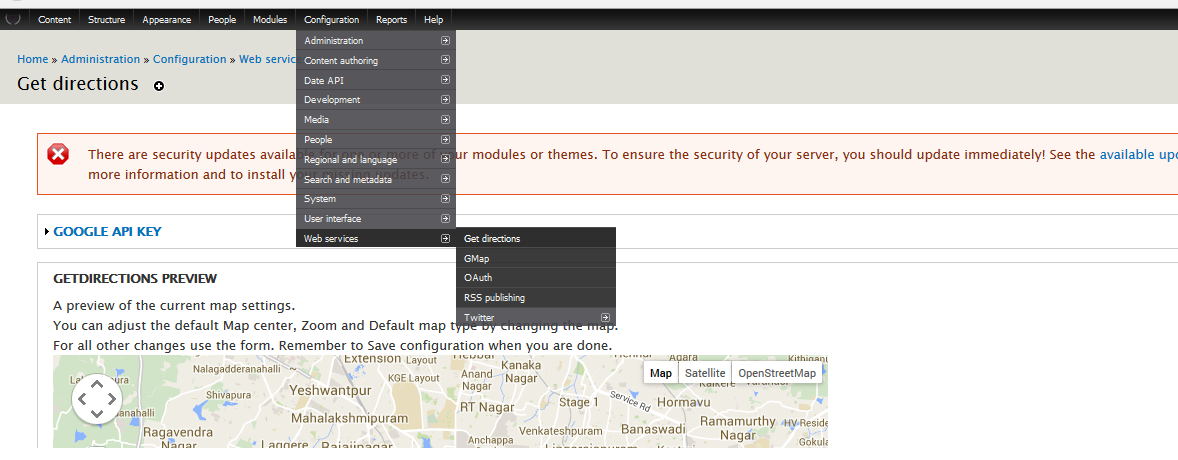Click the map pan control arrows
1178x460 pixels.
(x=97, y=399)
